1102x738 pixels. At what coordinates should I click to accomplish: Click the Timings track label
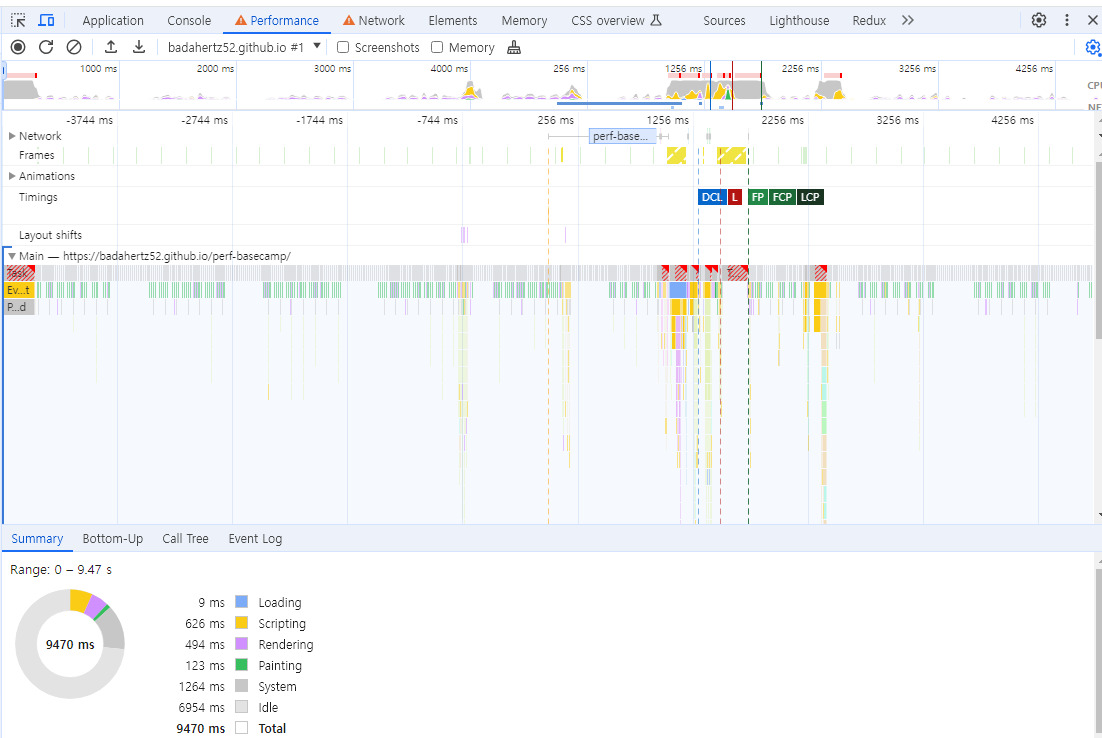point(38,197)
